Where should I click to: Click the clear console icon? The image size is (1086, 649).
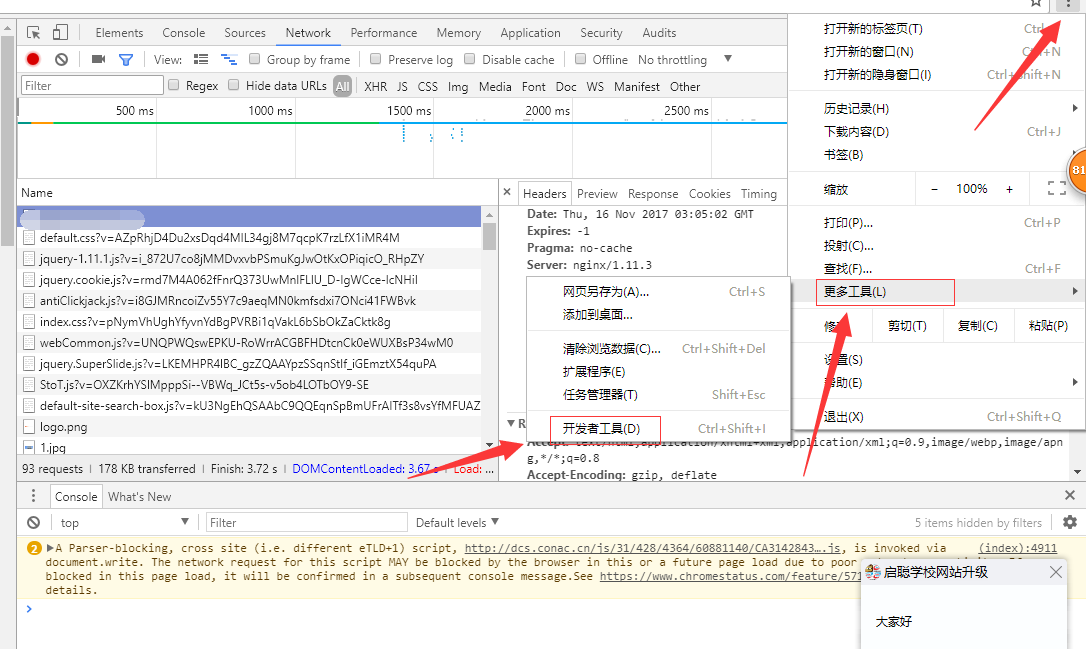[33, 522]
